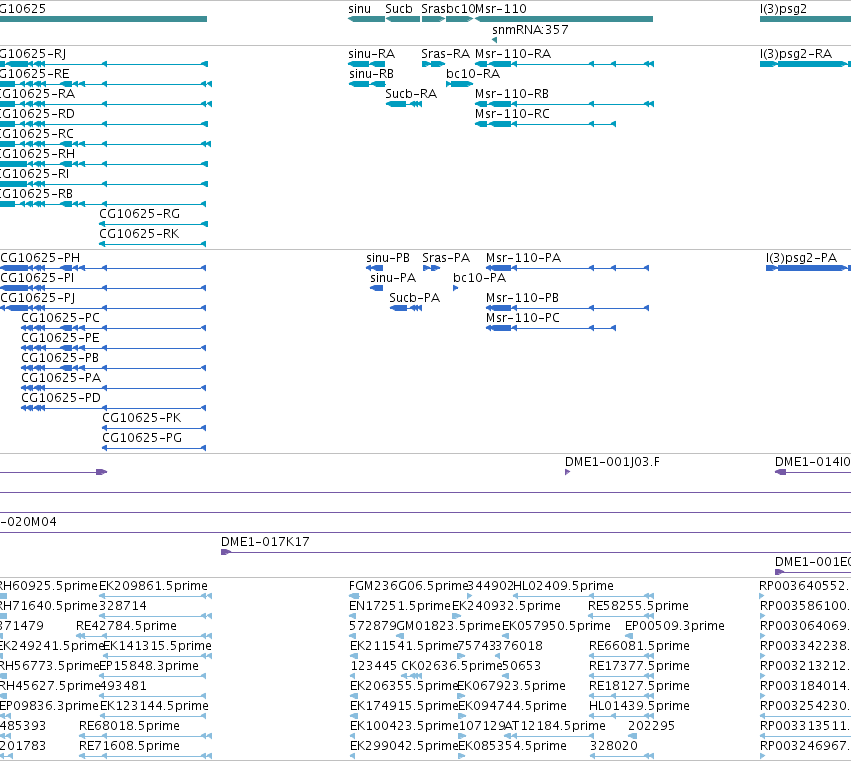
Task: Click the HL01439.5prime EST label
Action: pos(639,706)
